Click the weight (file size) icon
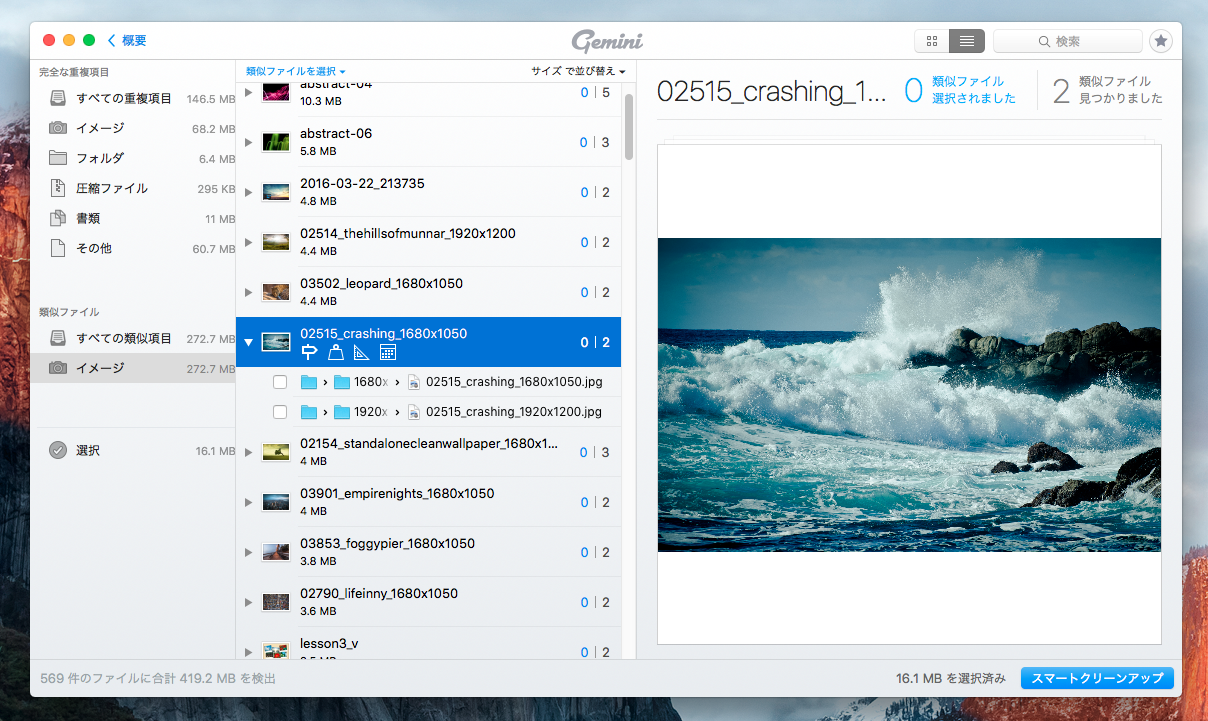 pos(336,352)
